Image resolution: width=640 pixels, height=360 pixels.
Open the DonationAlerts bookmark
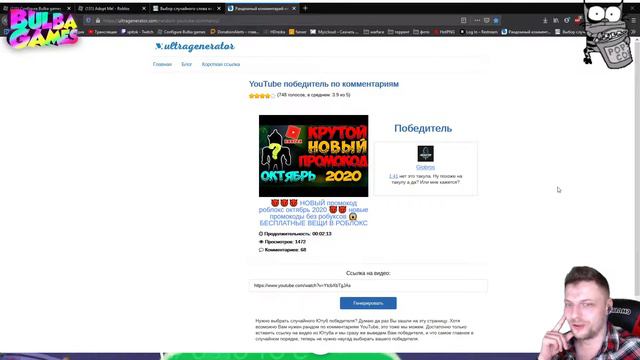[x=235, y=32]
